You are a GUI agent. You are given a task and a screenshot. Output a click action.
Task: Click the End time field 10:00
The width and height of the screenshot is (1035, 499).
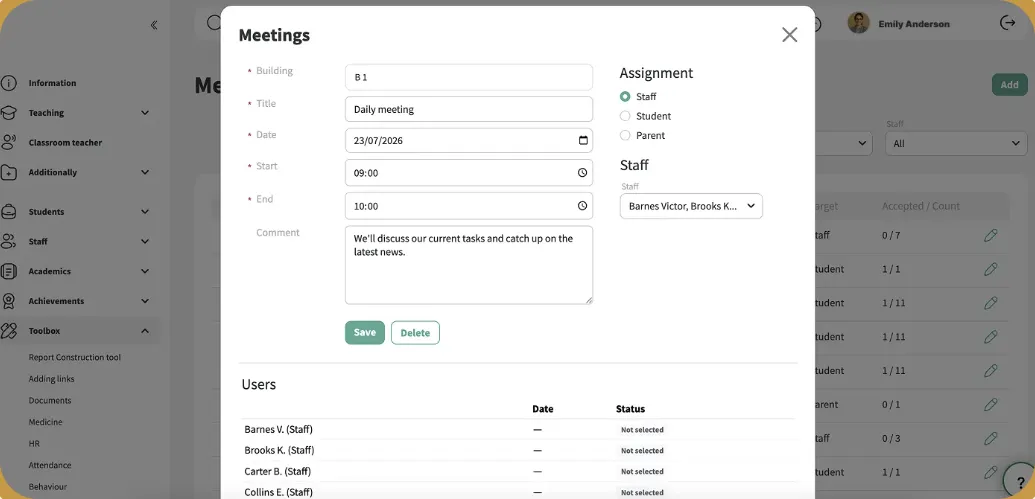pos(469,205)
